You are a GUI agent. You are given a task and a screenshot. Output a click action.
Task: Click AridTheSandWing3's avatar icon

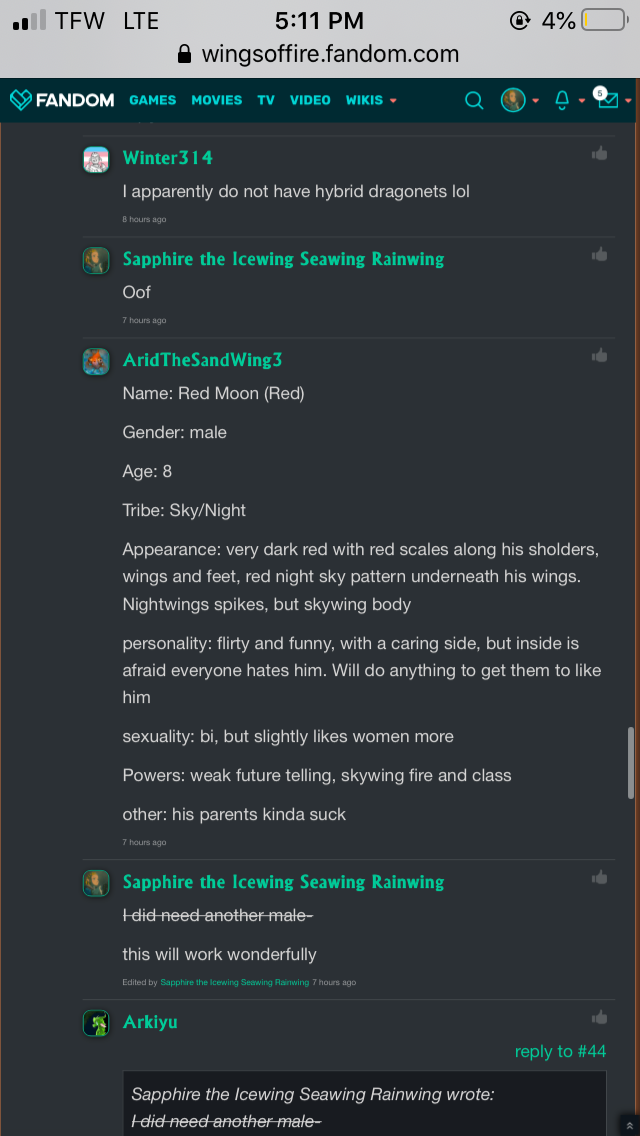click(96, 361)
